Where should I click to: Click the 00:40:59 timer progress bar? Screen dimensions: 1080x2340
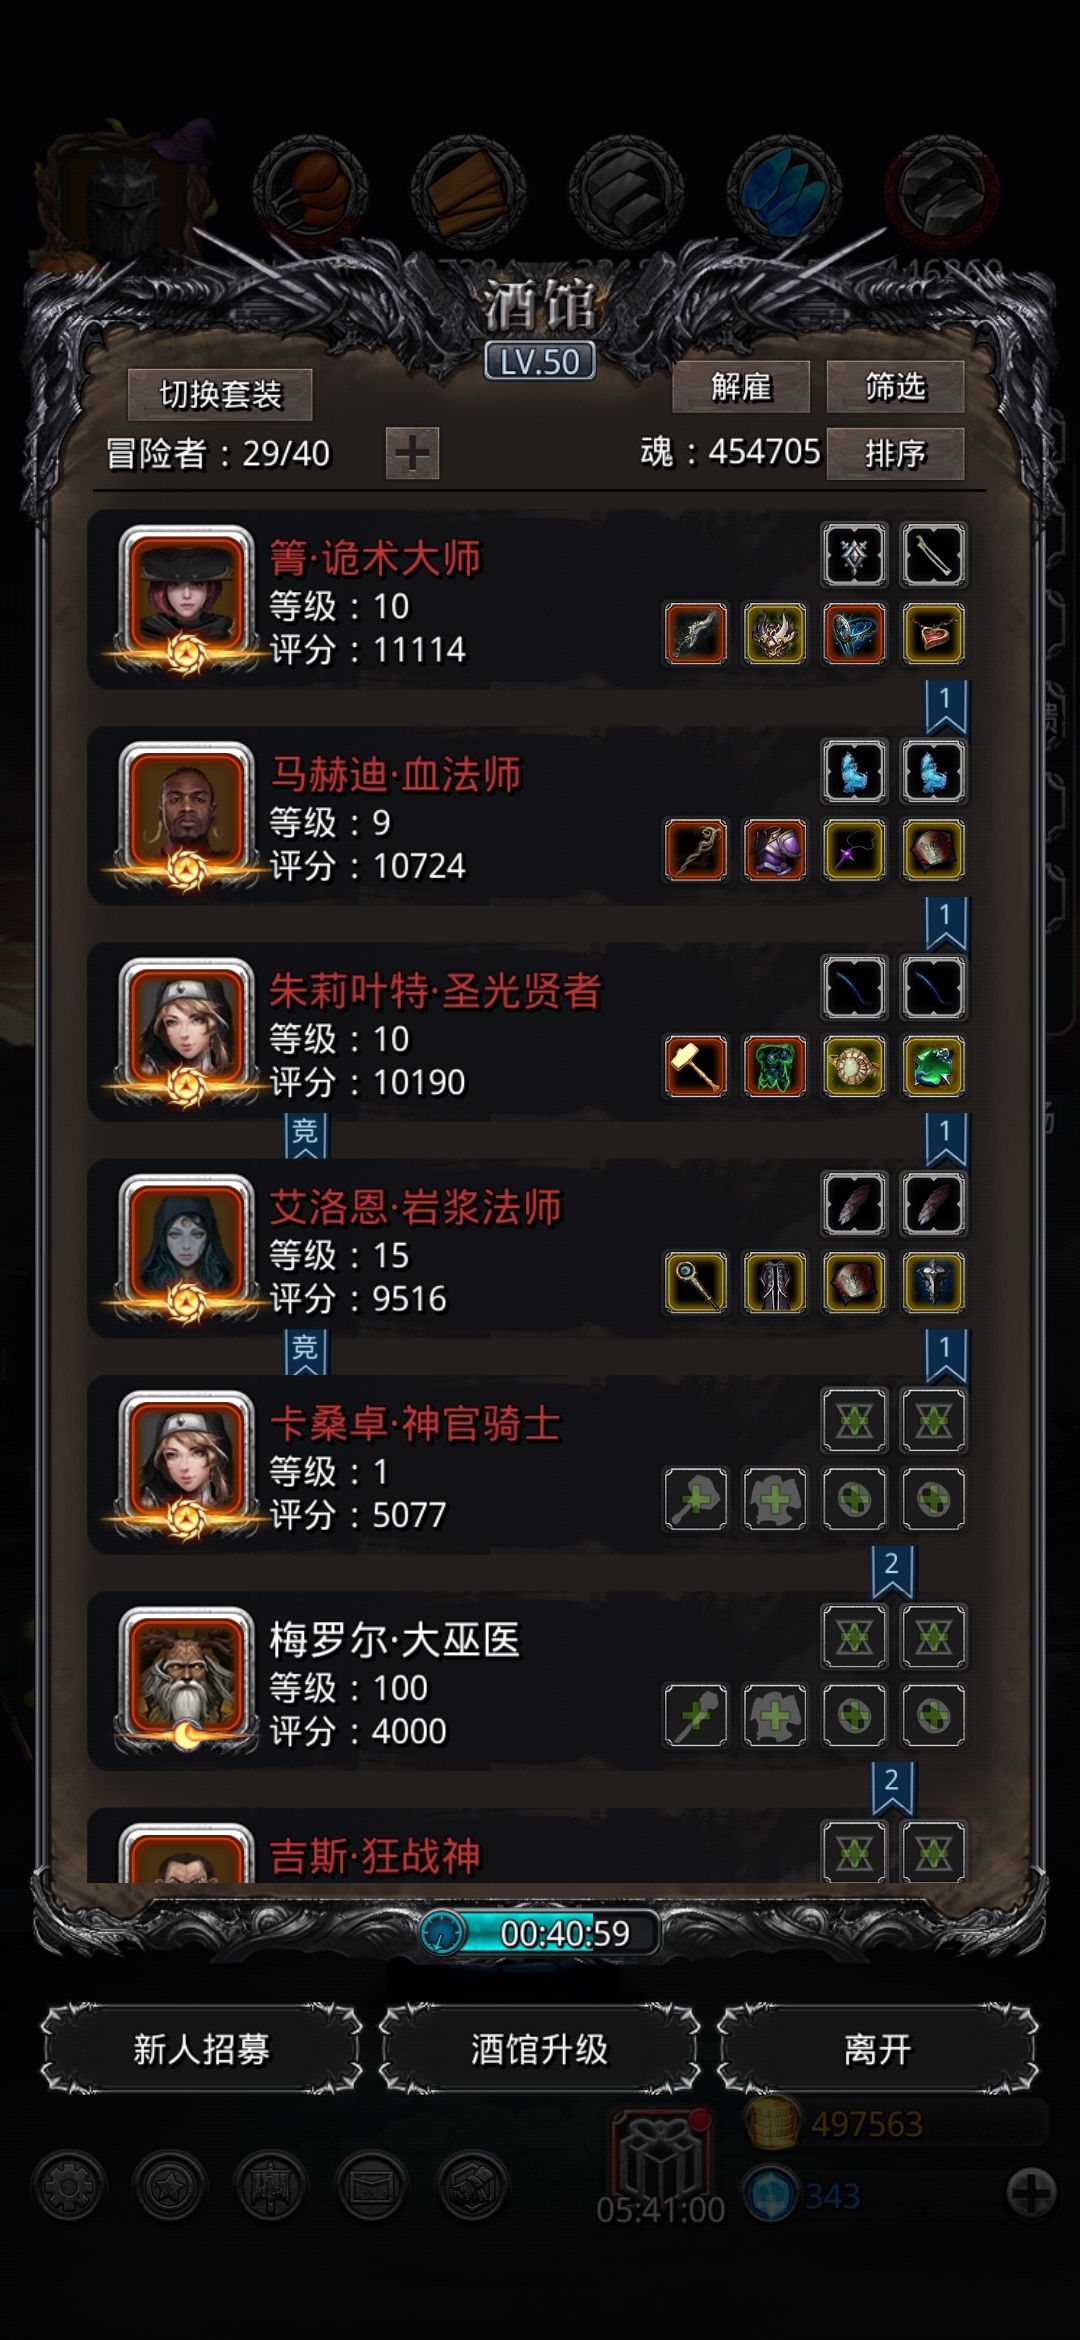[540, 1933]
